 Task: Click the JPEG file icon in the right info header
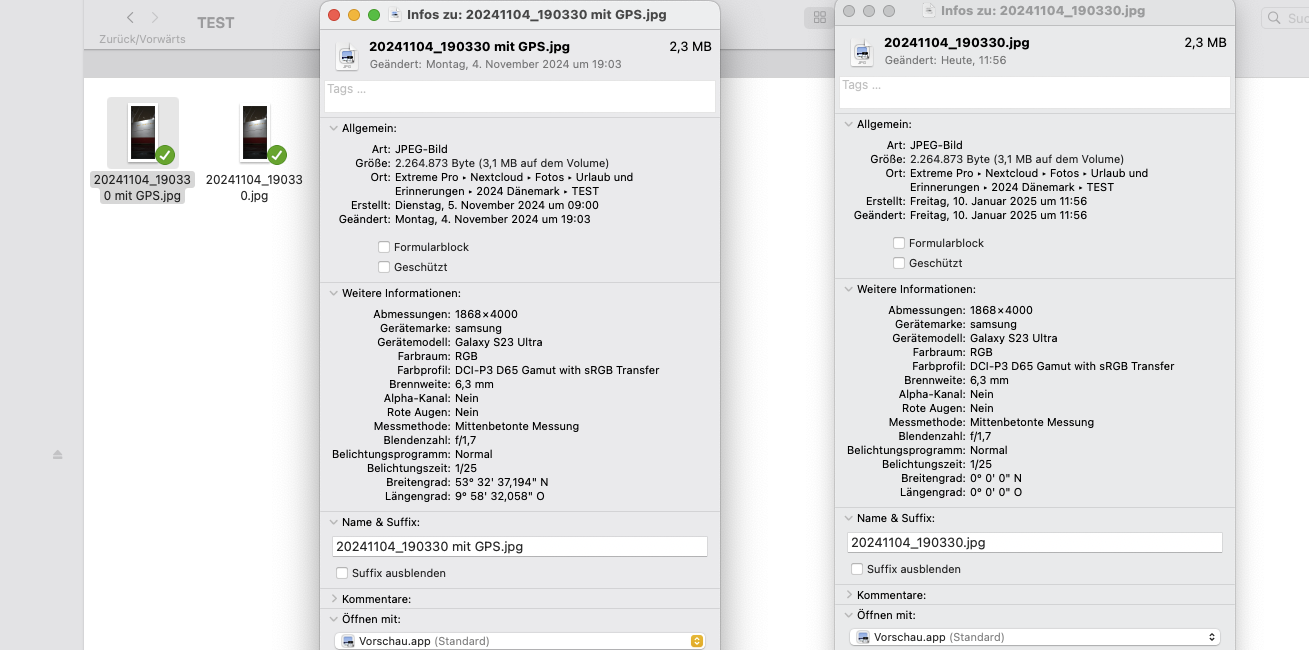coord(861,52)
